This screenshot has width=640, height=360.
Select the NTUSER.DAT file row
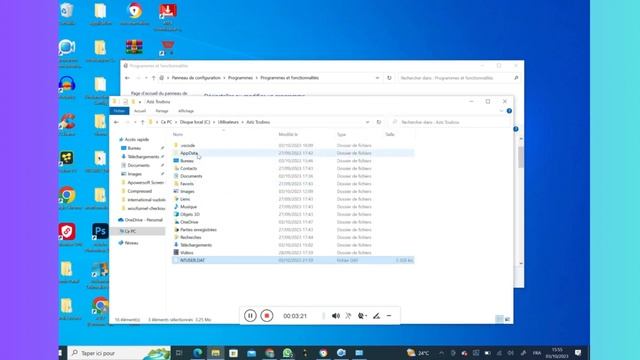(293, 260)
